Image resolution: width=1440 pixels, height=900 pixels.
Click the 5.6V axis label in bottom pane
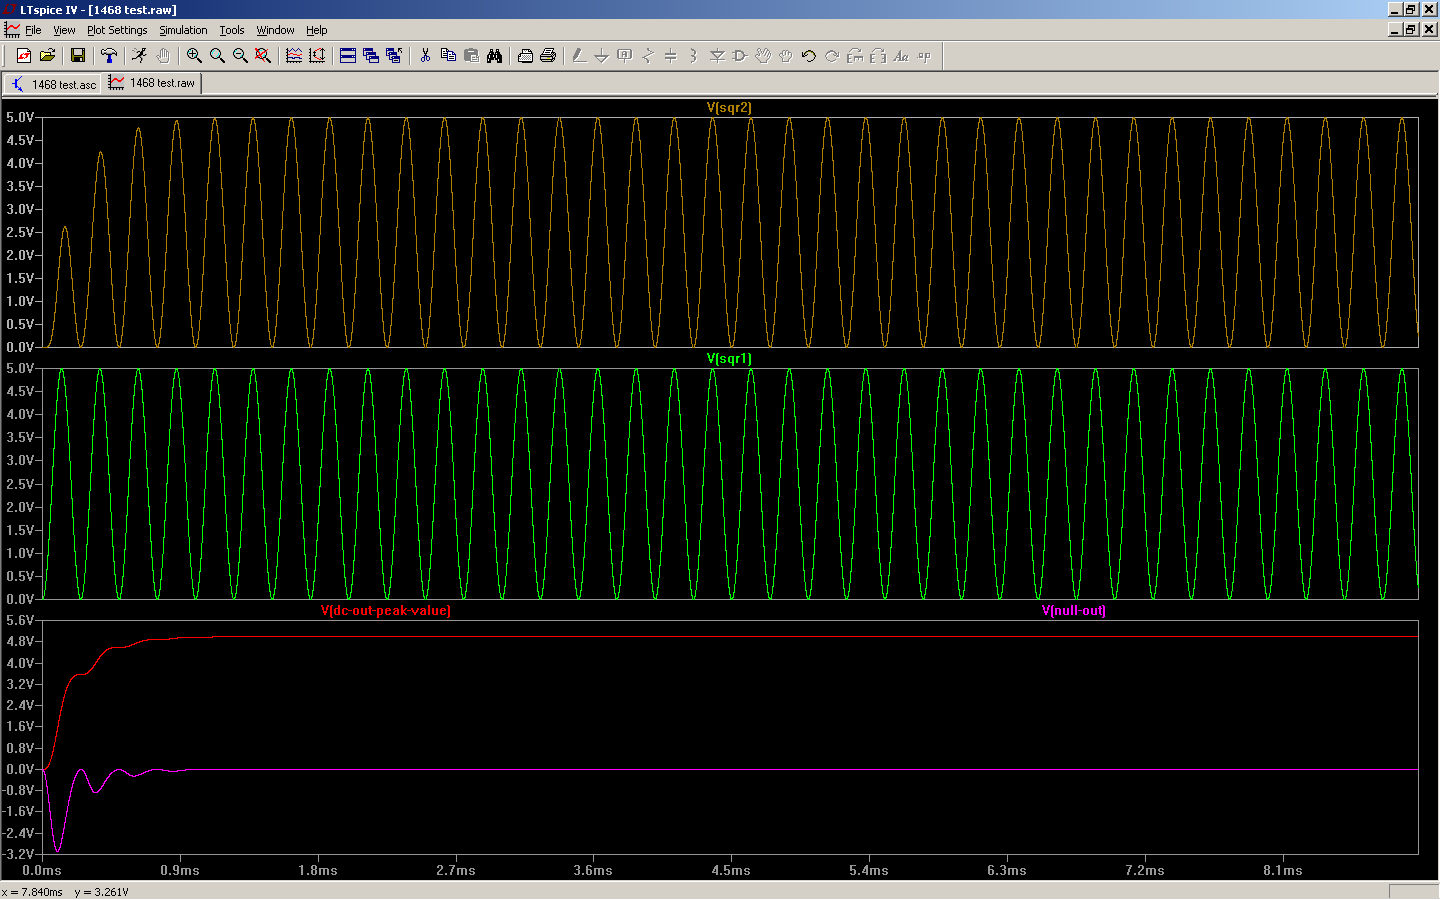click(20, 620)
